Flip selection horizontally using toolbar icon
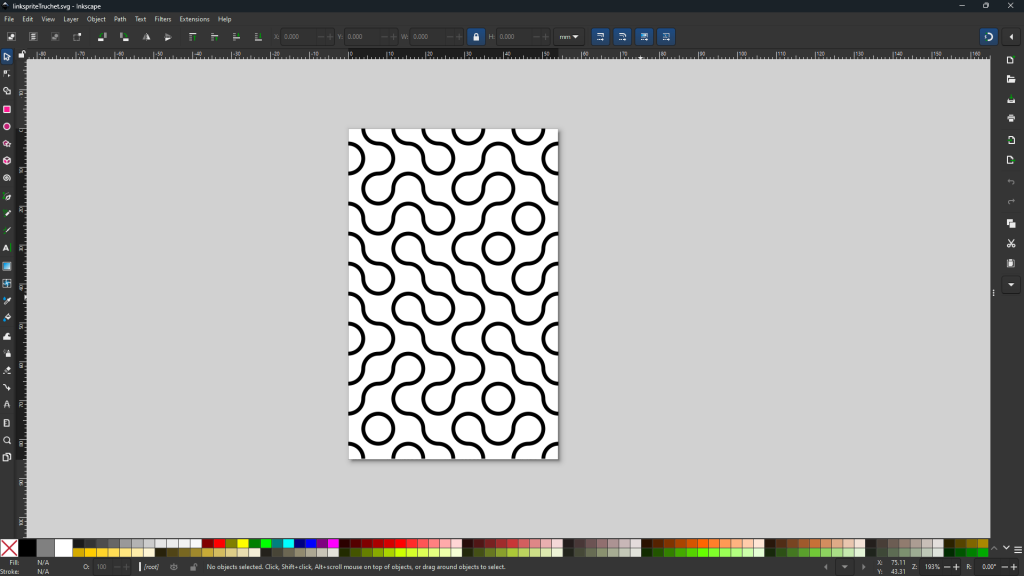 point(146,37)
